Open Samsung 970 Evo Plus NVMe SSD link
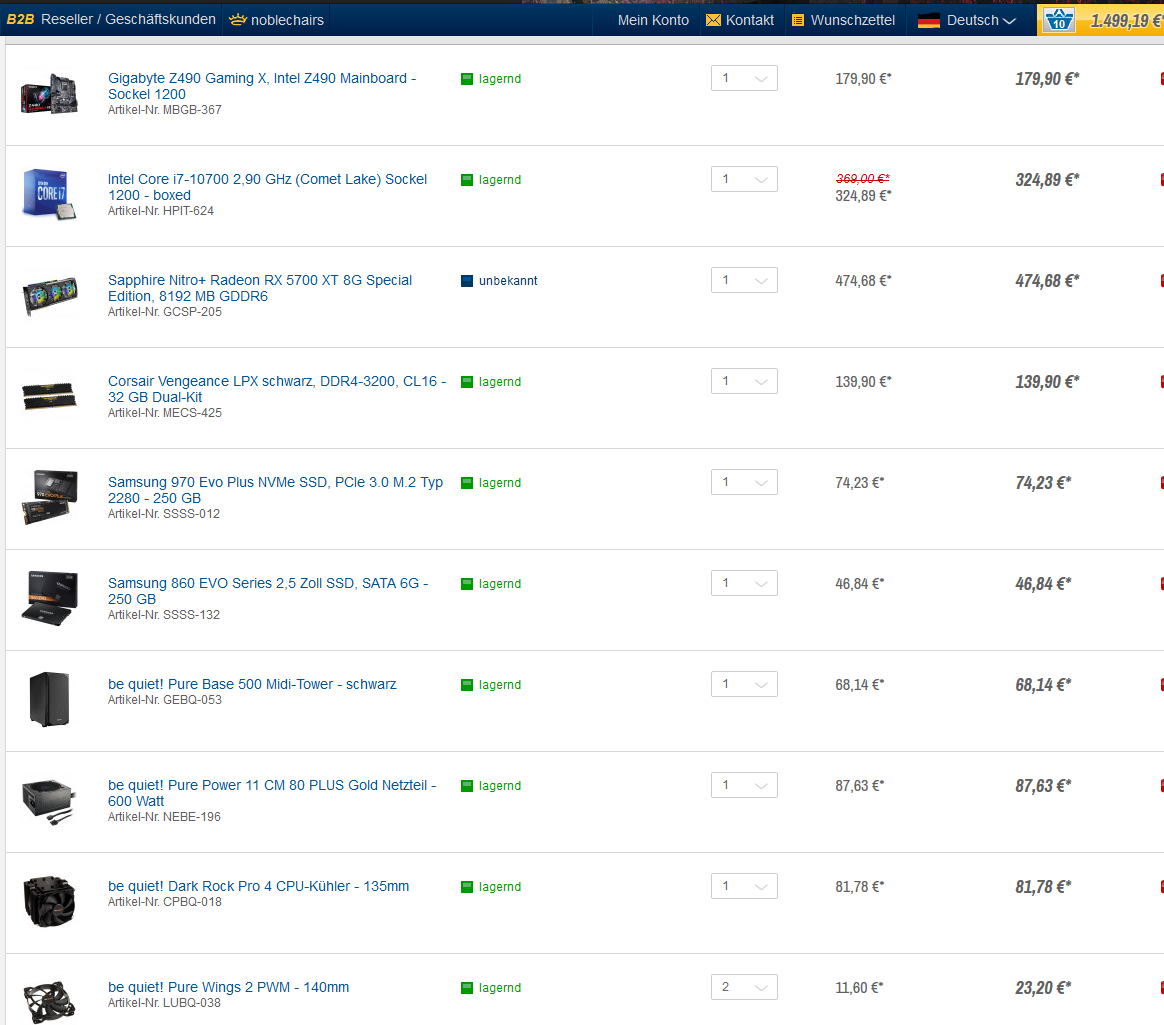The image size is (1164, 1025). coord(275,490)
